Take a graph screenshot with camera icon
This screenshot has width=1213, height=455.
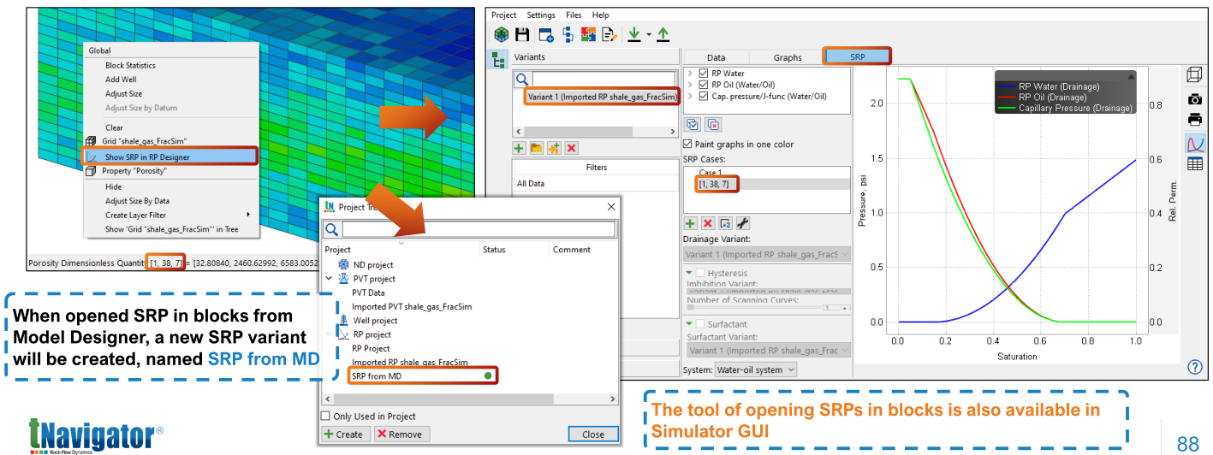1194,98
